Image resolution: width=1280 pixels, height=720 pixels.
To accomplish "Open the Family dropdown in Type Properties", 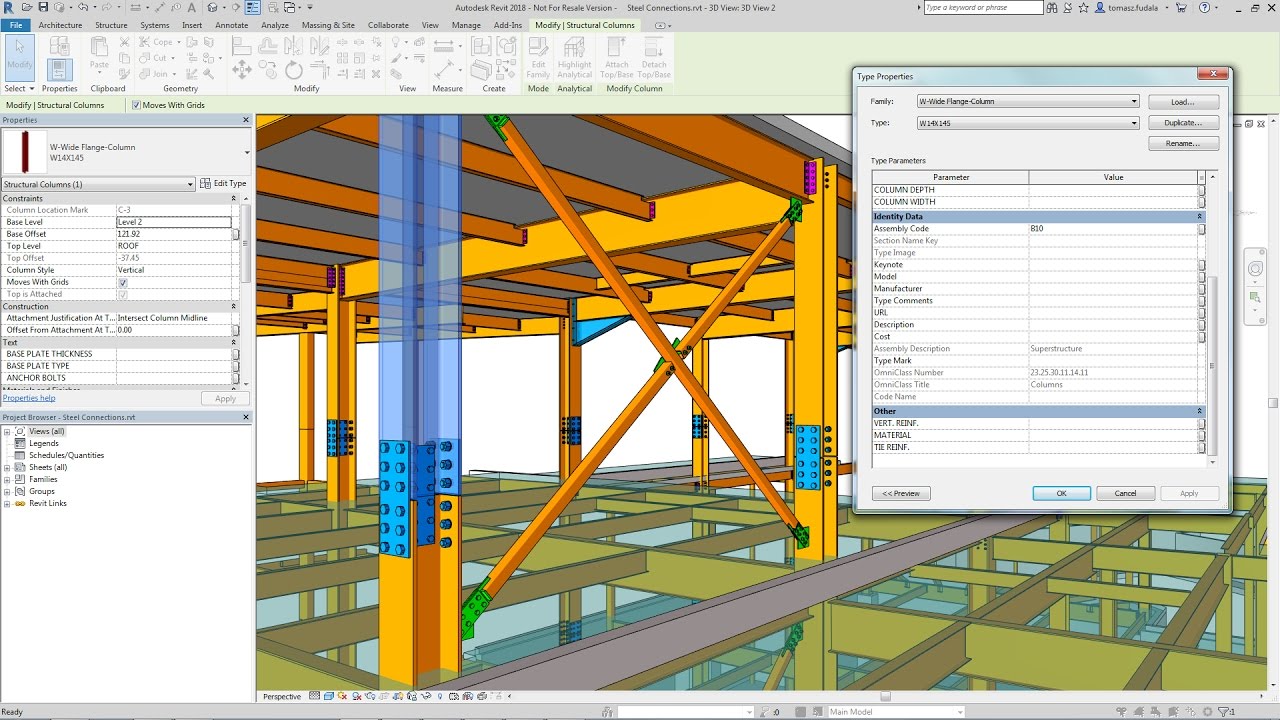I will click(x=1028, y=101).
